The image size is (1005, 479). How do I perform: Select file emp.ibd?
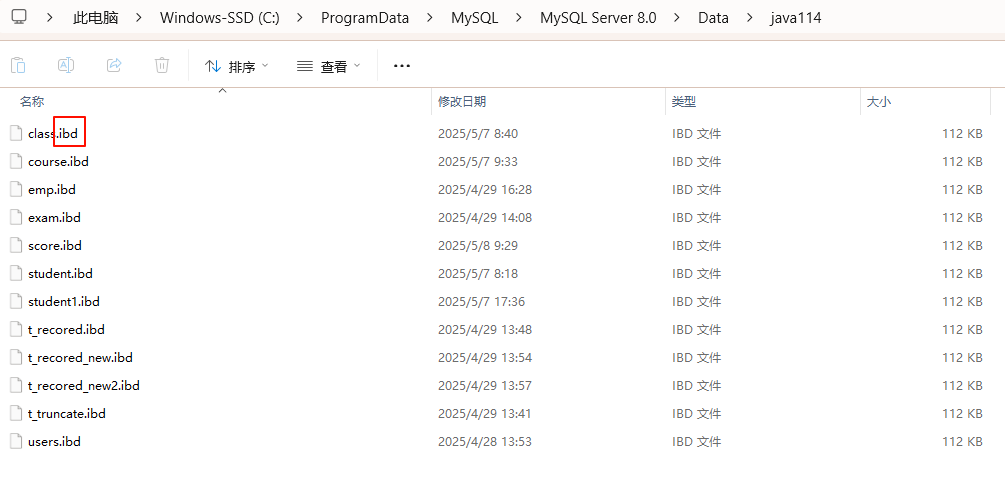52,190
